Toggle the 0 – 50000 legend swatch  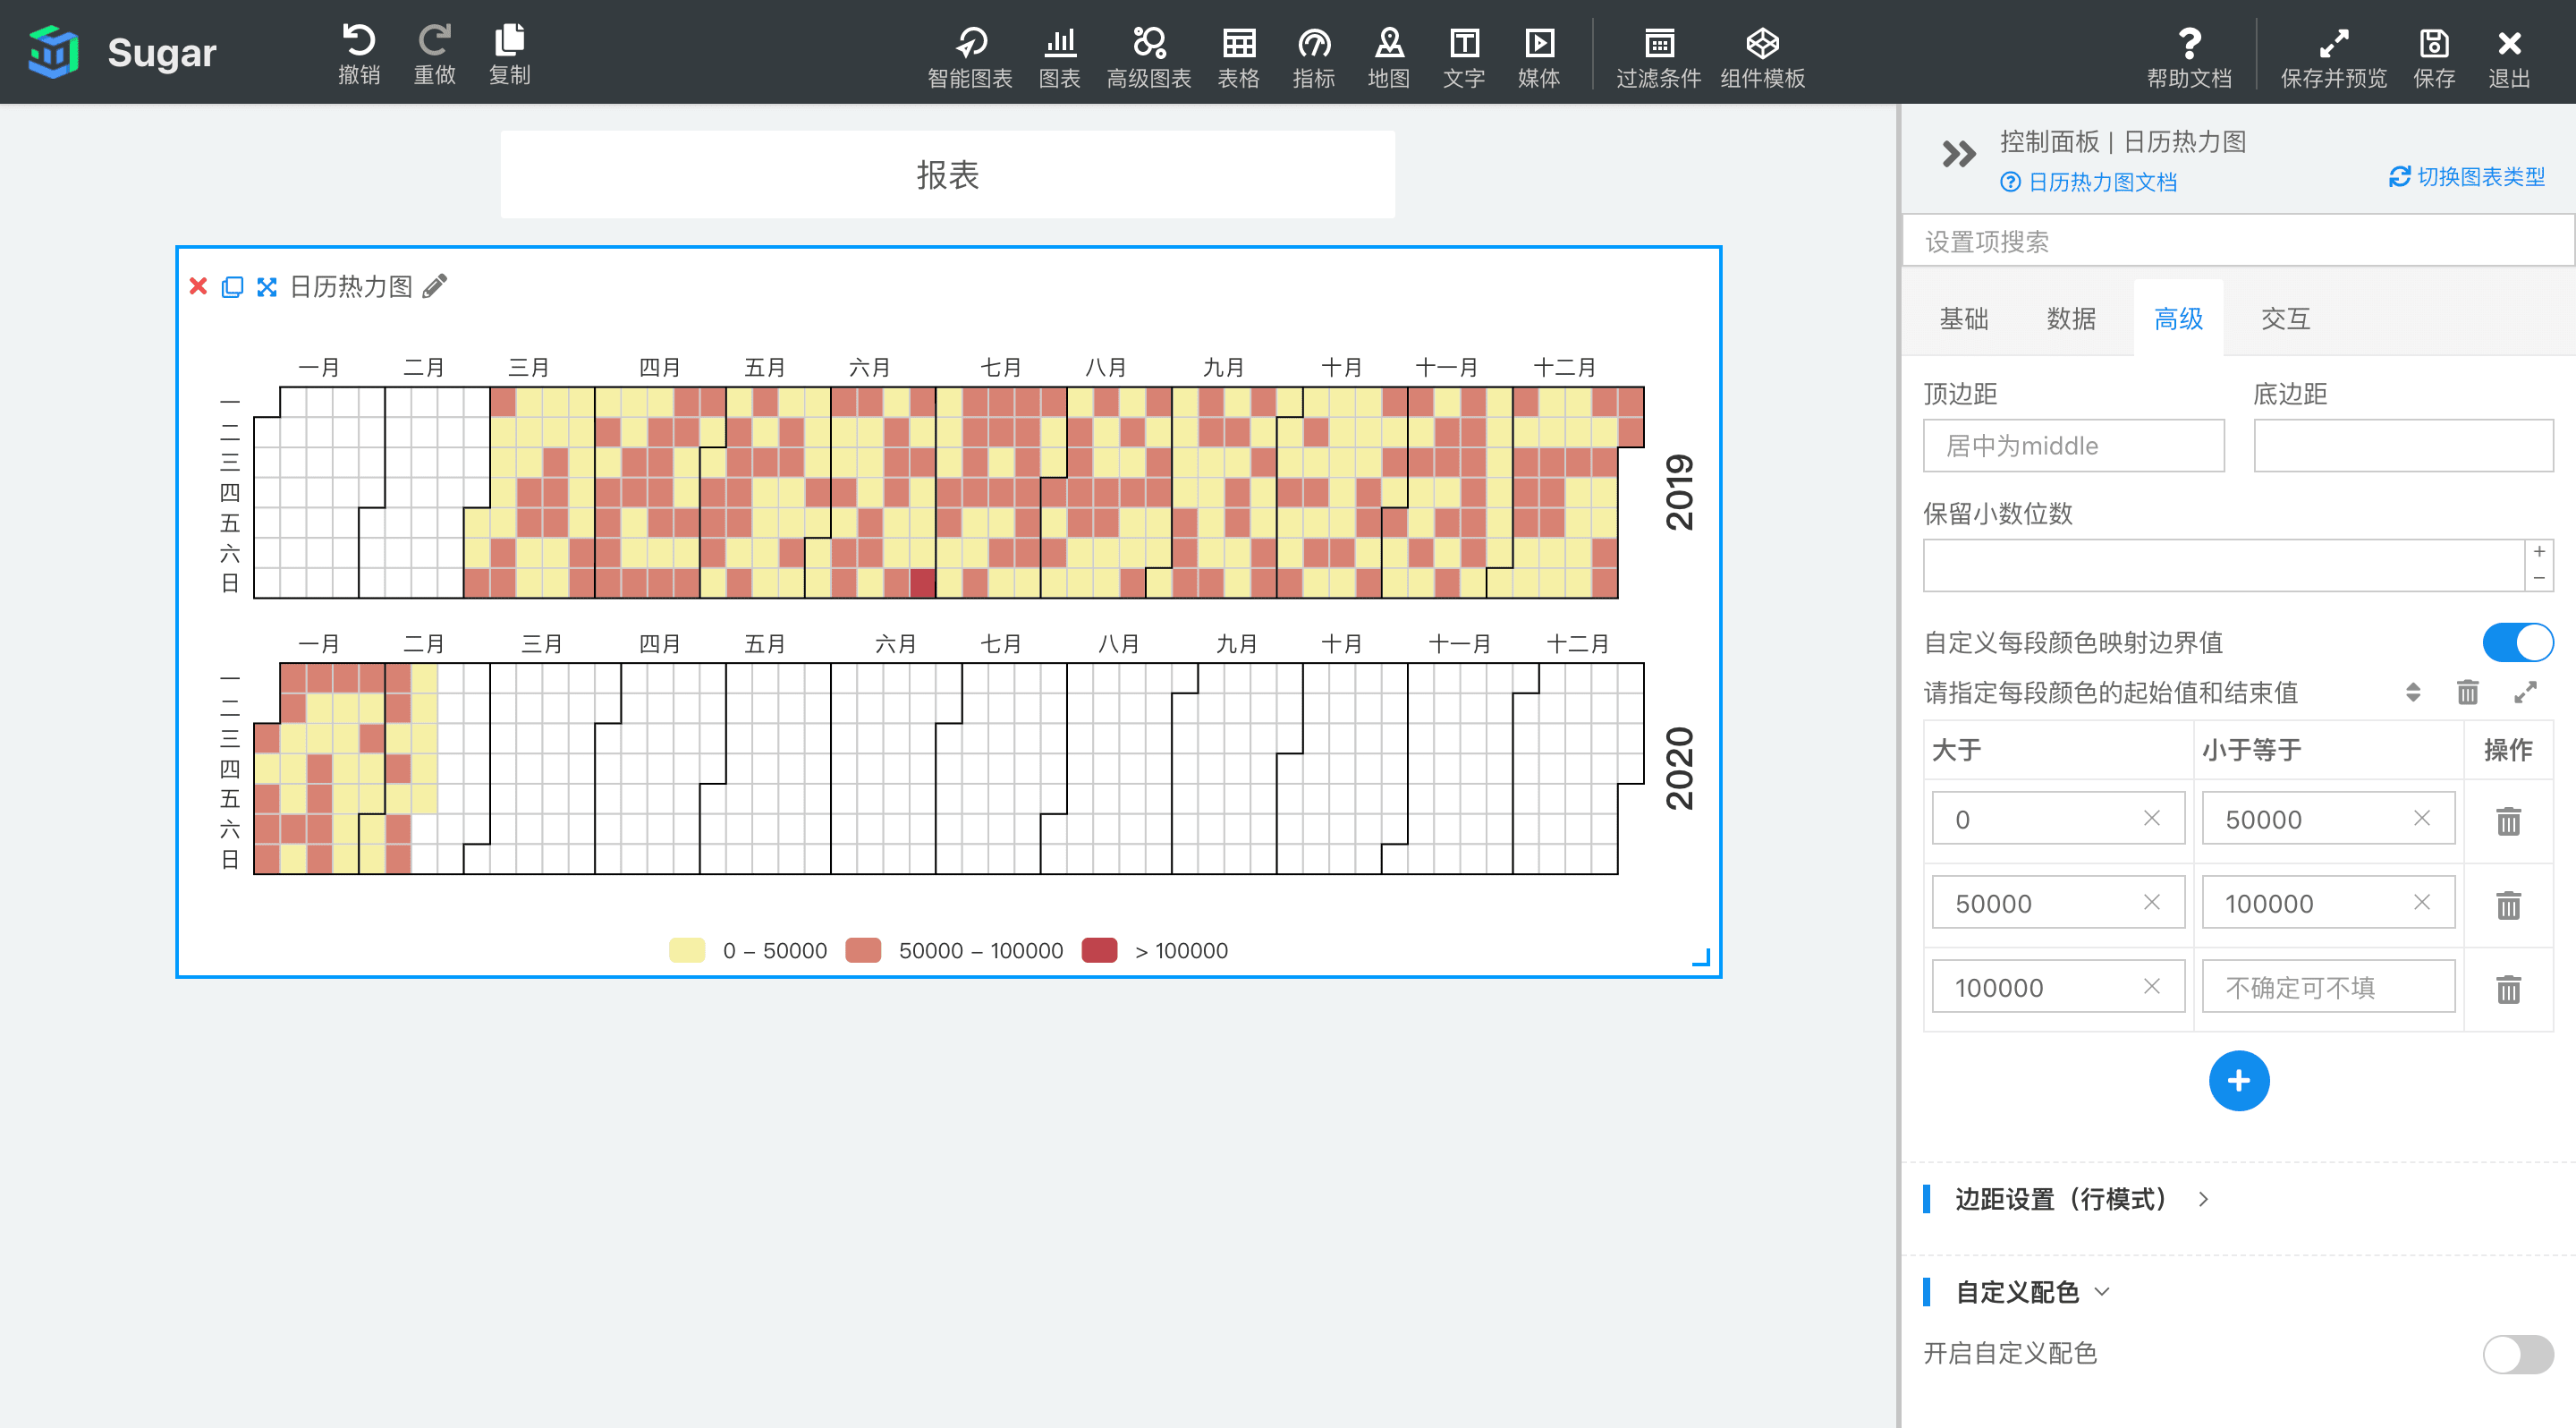click(687, 950)
